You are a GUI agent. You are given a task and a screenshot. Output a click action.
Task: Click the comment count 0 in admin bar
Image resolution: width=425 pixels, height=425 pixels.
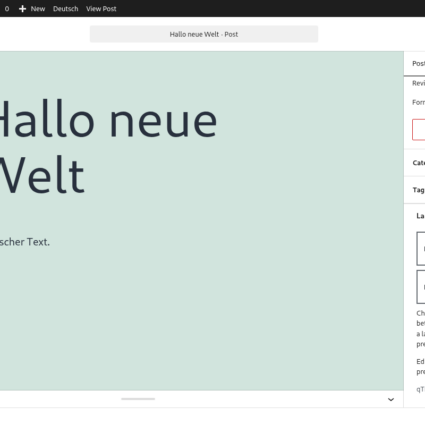[x=7, y=9]
